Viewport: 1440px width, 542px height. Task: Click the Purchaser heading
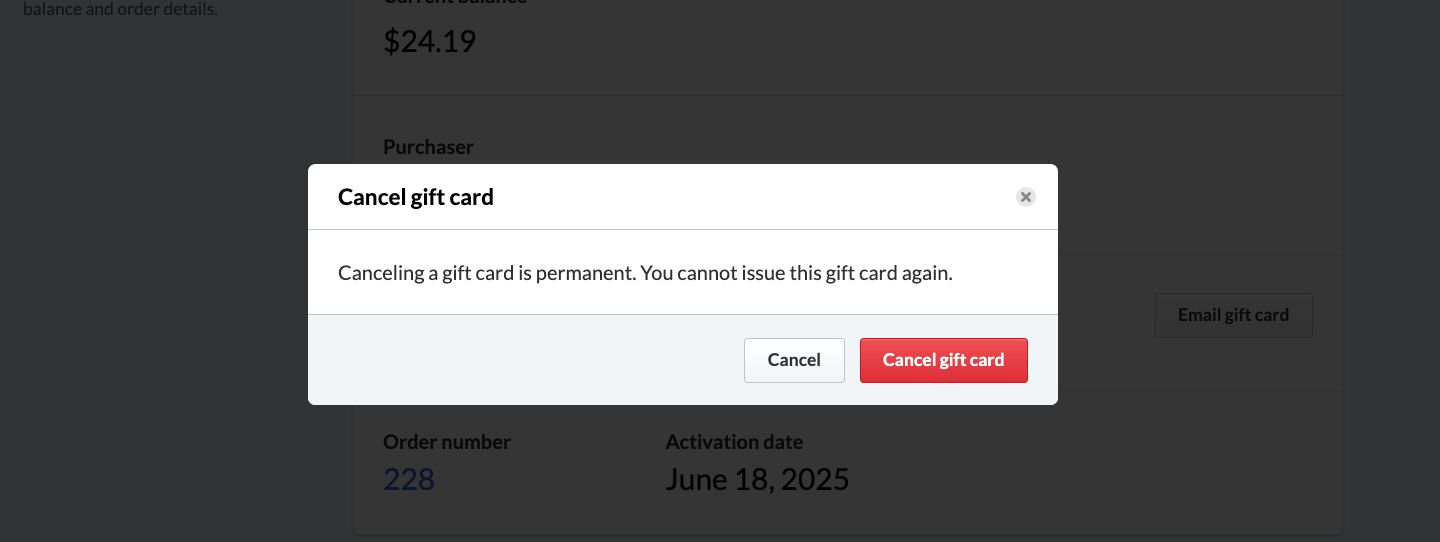pyautogui.click(x=428, y=147)
